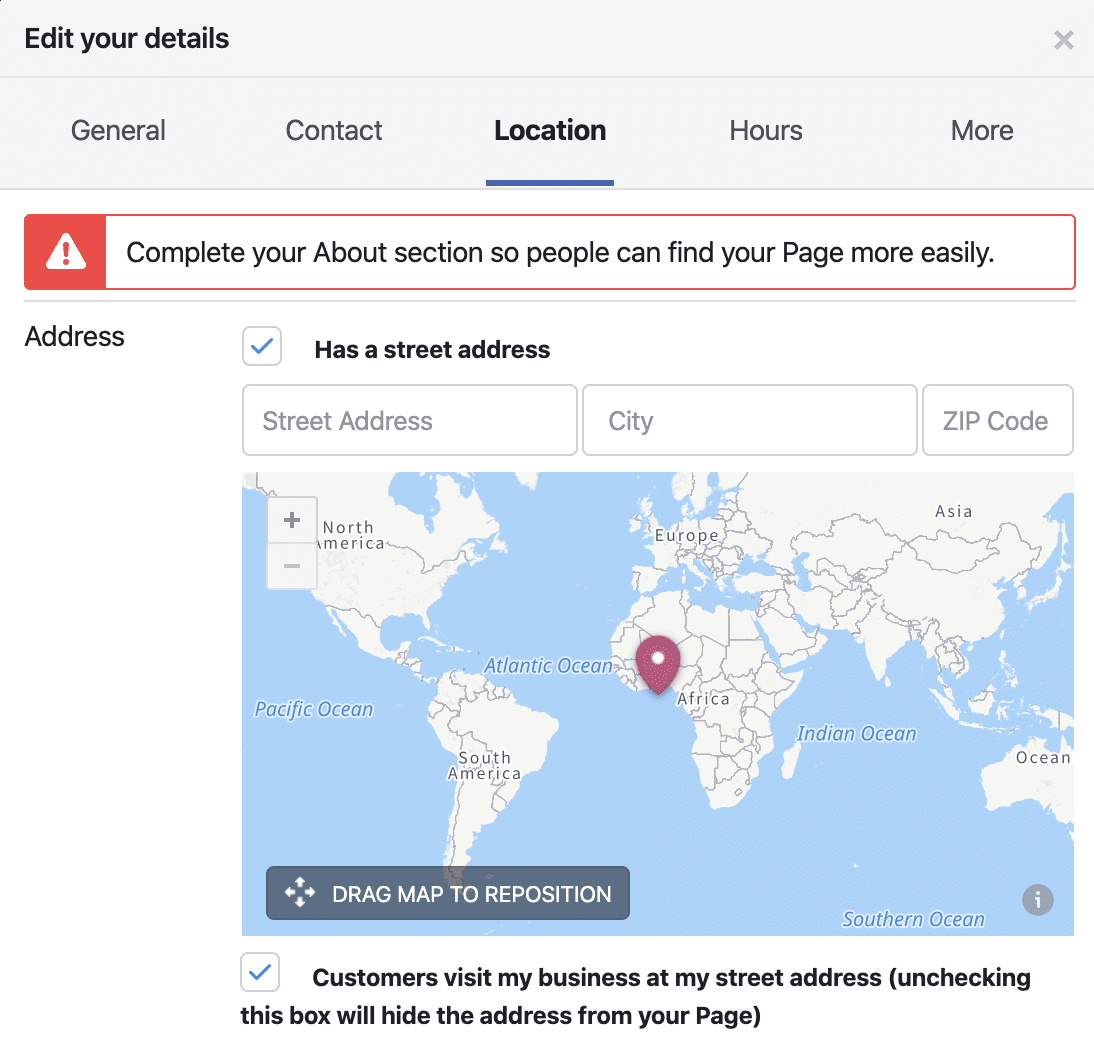Viewport: 1094px width, 1040px height.
Task: Click the ZIP Code input field
Action: pyautogui.click(x=997, y=420)
